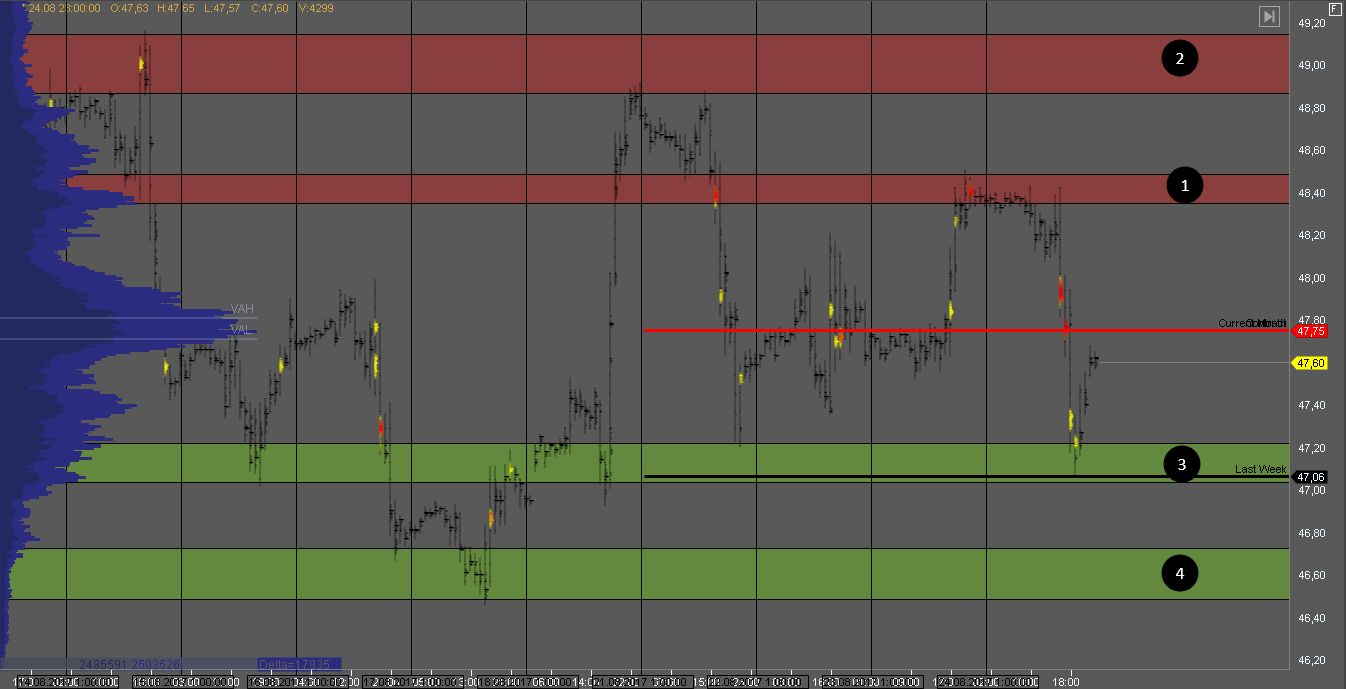Click the 18:00 label on time axis
The width and height of the screenshot is (1346, 689).
[1065, 682]
